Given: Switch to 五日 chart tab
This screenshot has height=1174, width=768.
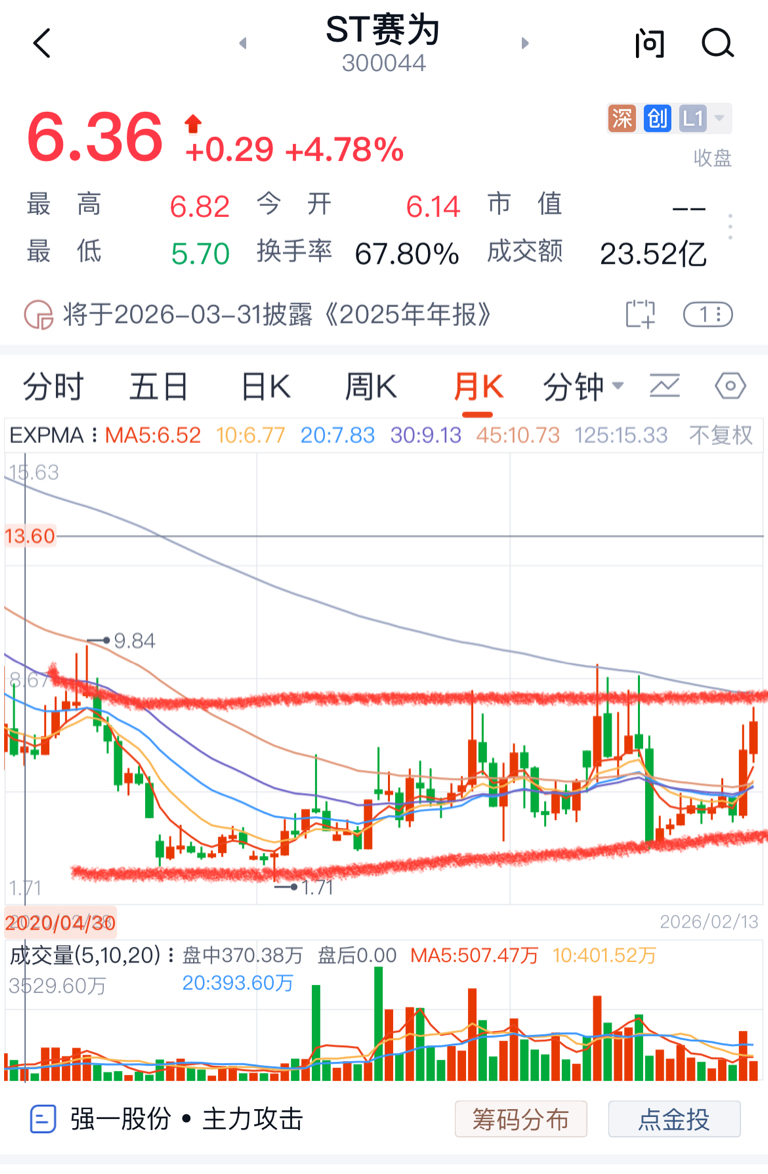Looking at the screenshot, I should pos(159,387).
